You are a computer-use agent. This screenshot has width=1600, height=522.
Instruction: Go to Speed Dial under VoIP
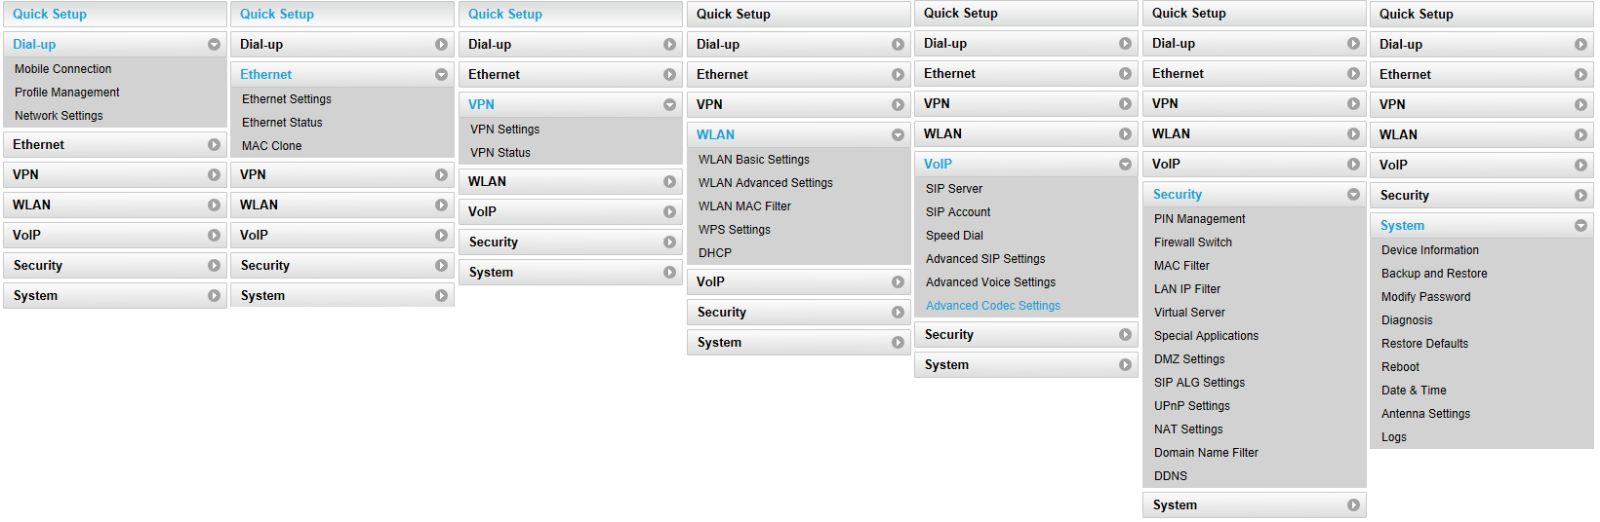954,236
